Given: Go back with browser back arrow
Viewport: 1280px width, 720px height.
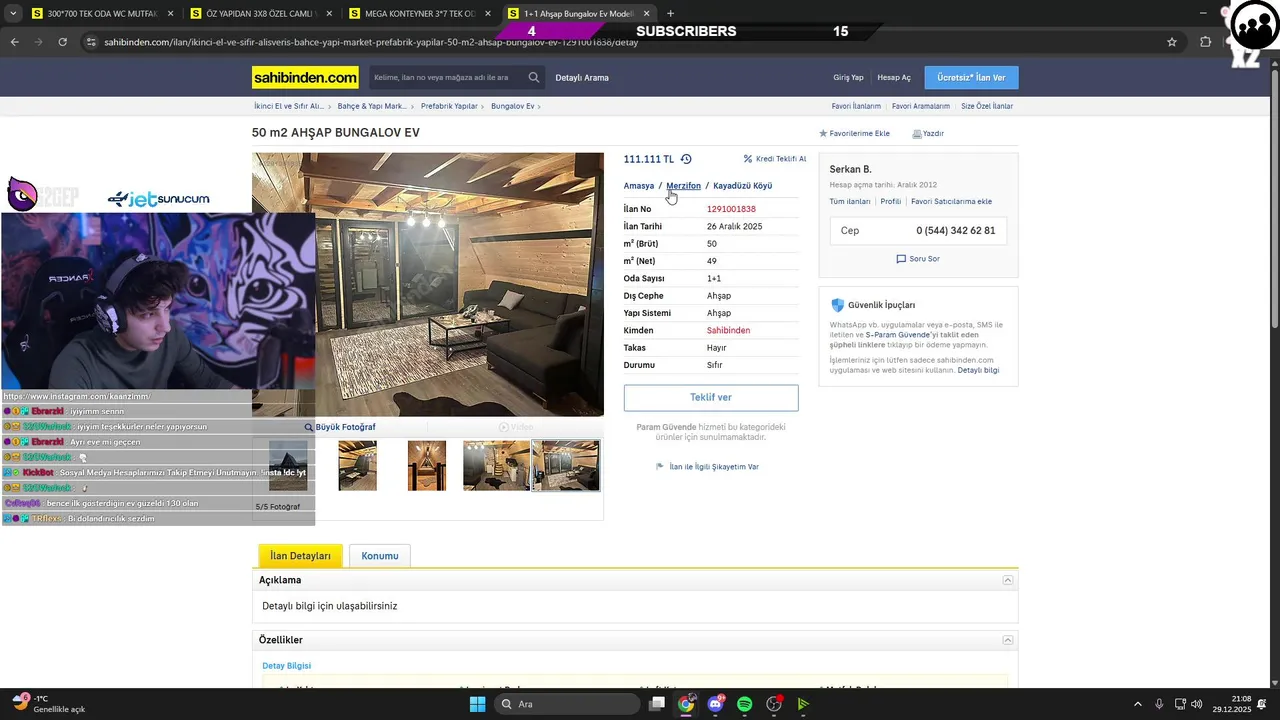Looking at the screenshot, I should coord(14,42).
